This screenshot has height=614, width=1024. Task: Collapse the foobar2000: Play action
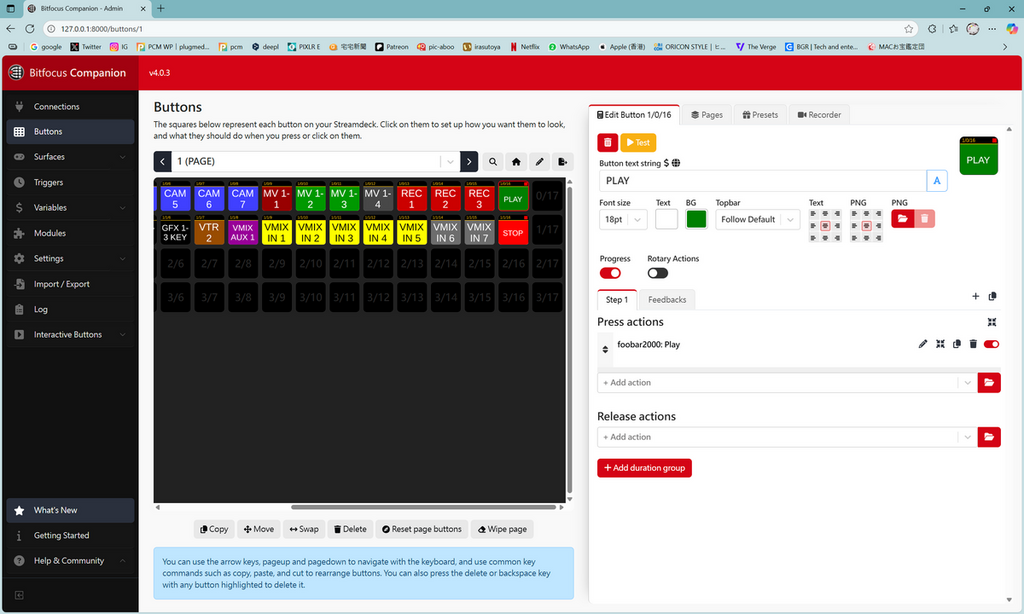(940, 344)
